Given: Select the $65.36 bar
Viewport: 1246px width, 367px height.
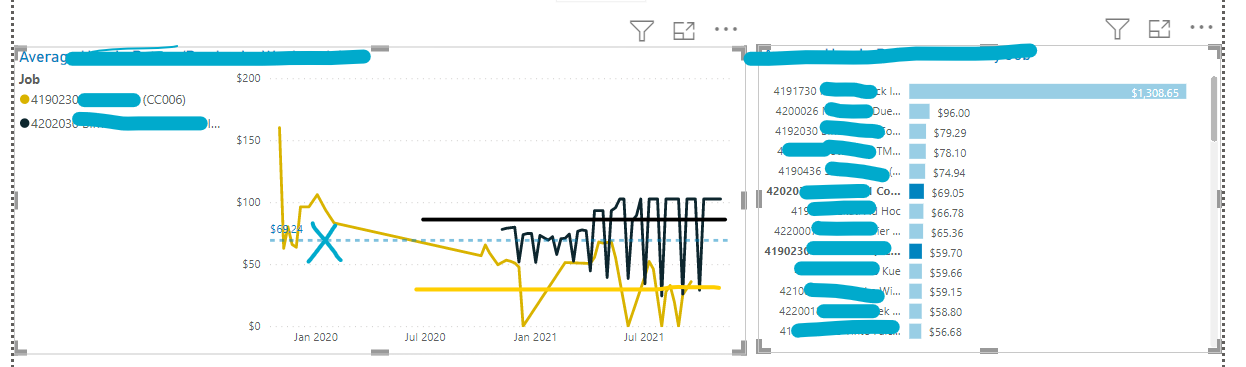Looking at the screenshot, I should point(916,232).
